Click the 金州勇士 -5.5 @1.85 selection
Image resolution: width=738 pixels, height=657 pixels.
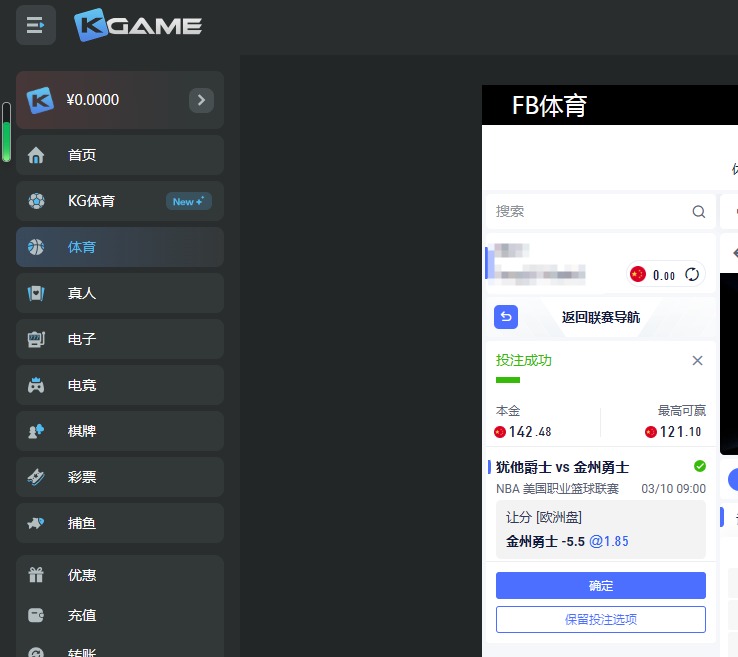[567, 541]
